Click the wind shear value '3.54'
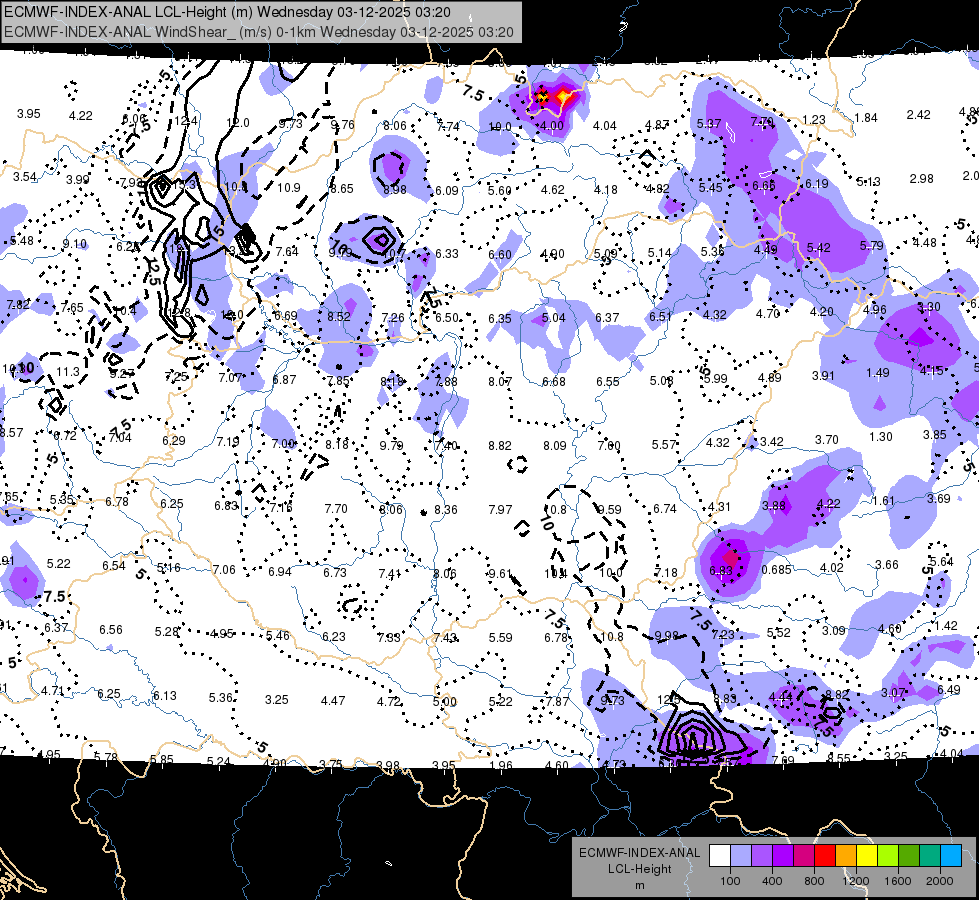The height and width of the screenshot is (900, 979). point(25,177)
